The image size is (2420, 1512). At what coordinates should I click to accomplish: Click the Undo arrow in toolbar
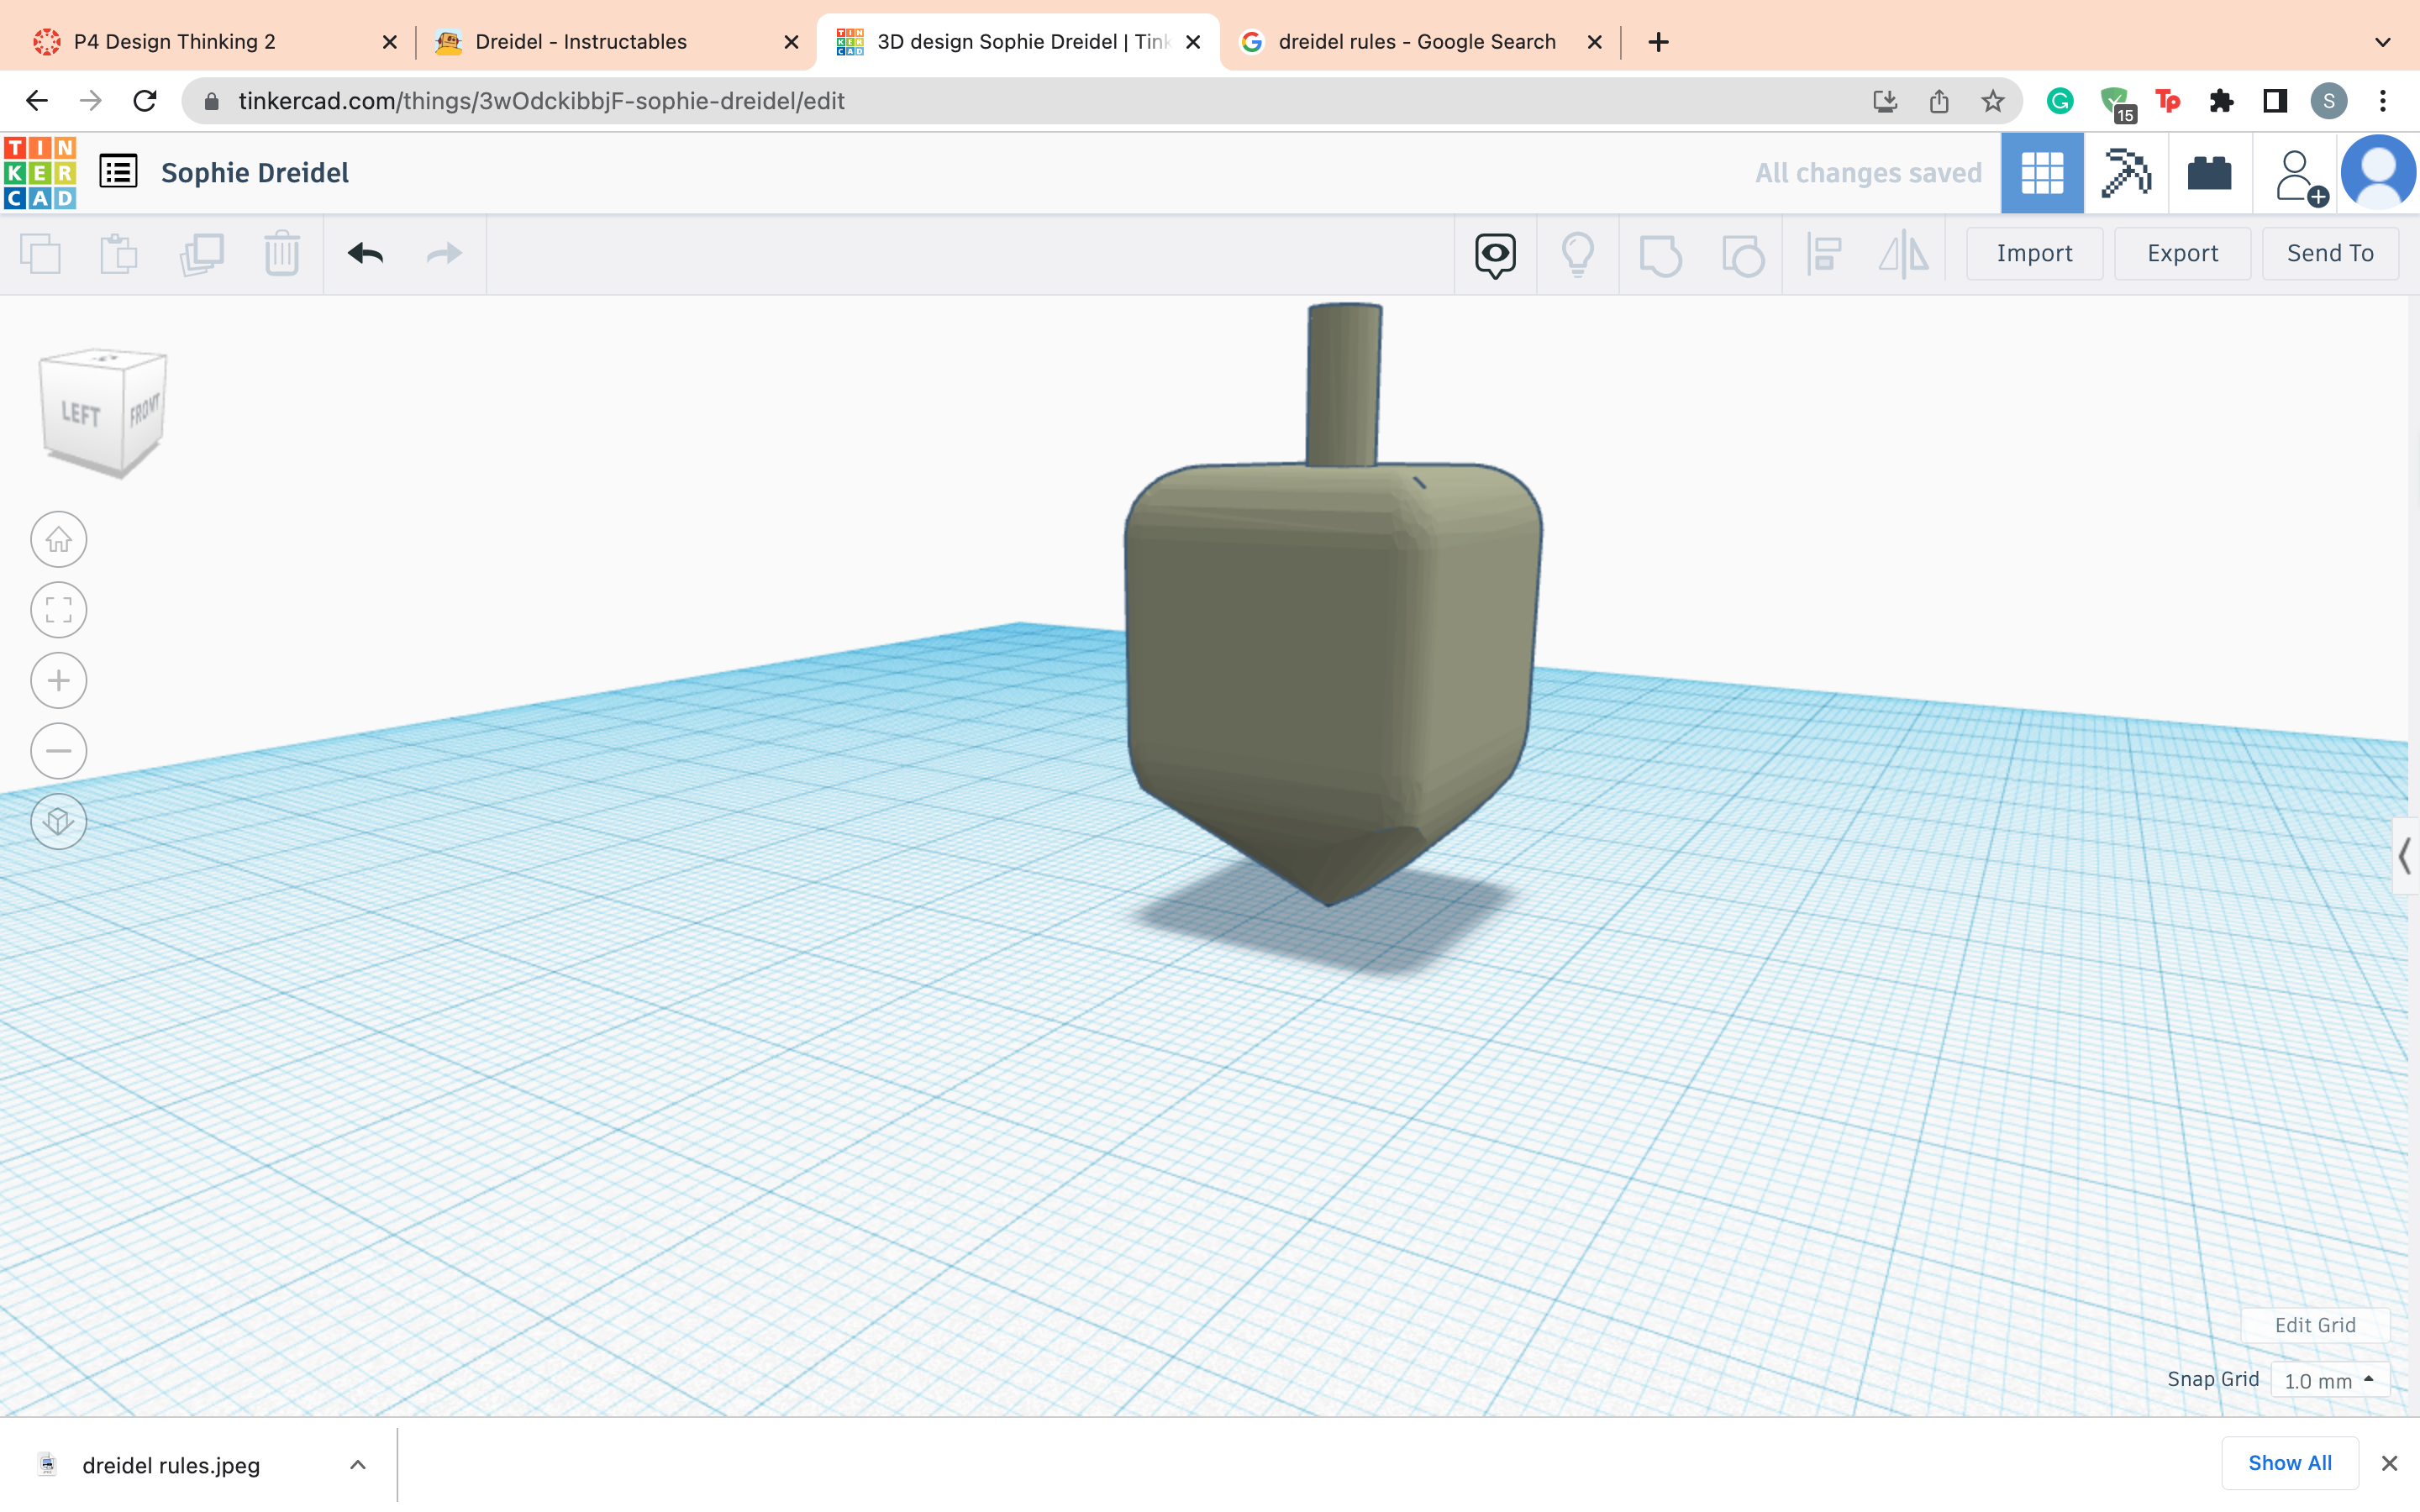click(x=365, y=254)
